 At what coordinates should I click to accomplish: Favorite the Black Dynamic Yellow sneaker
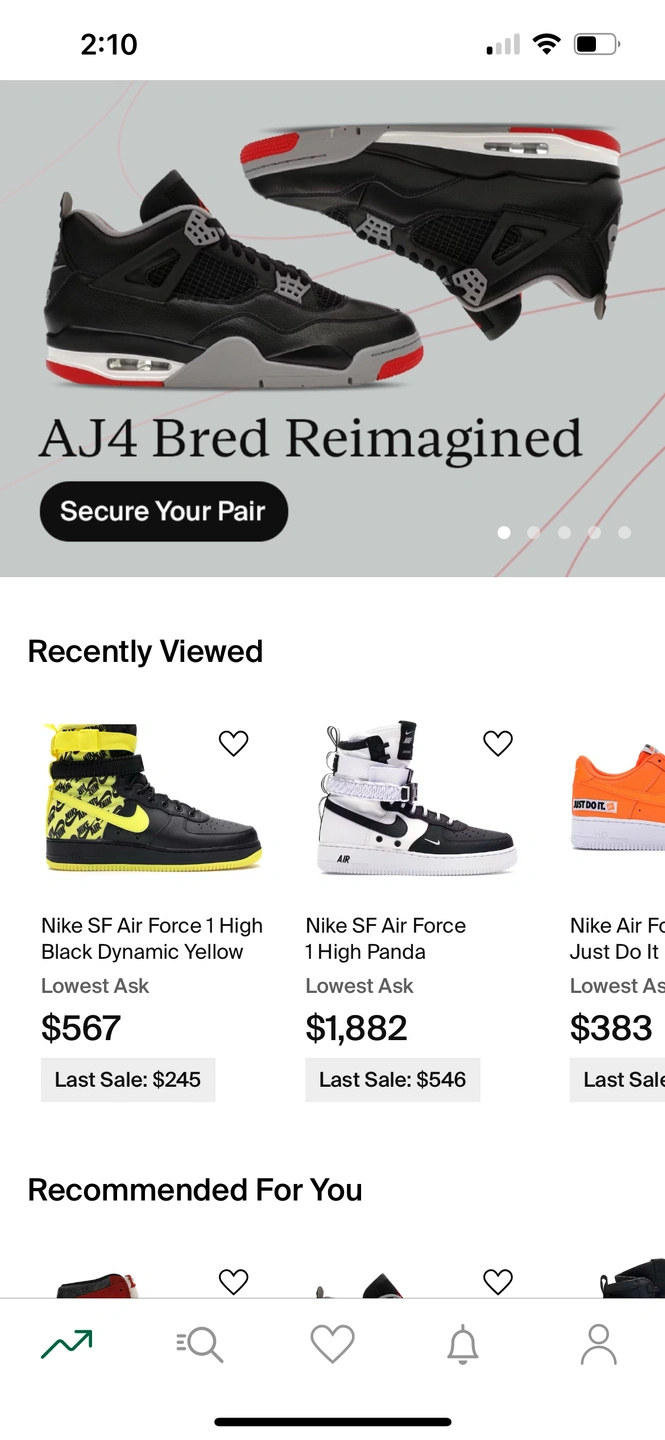coord(233,743)
